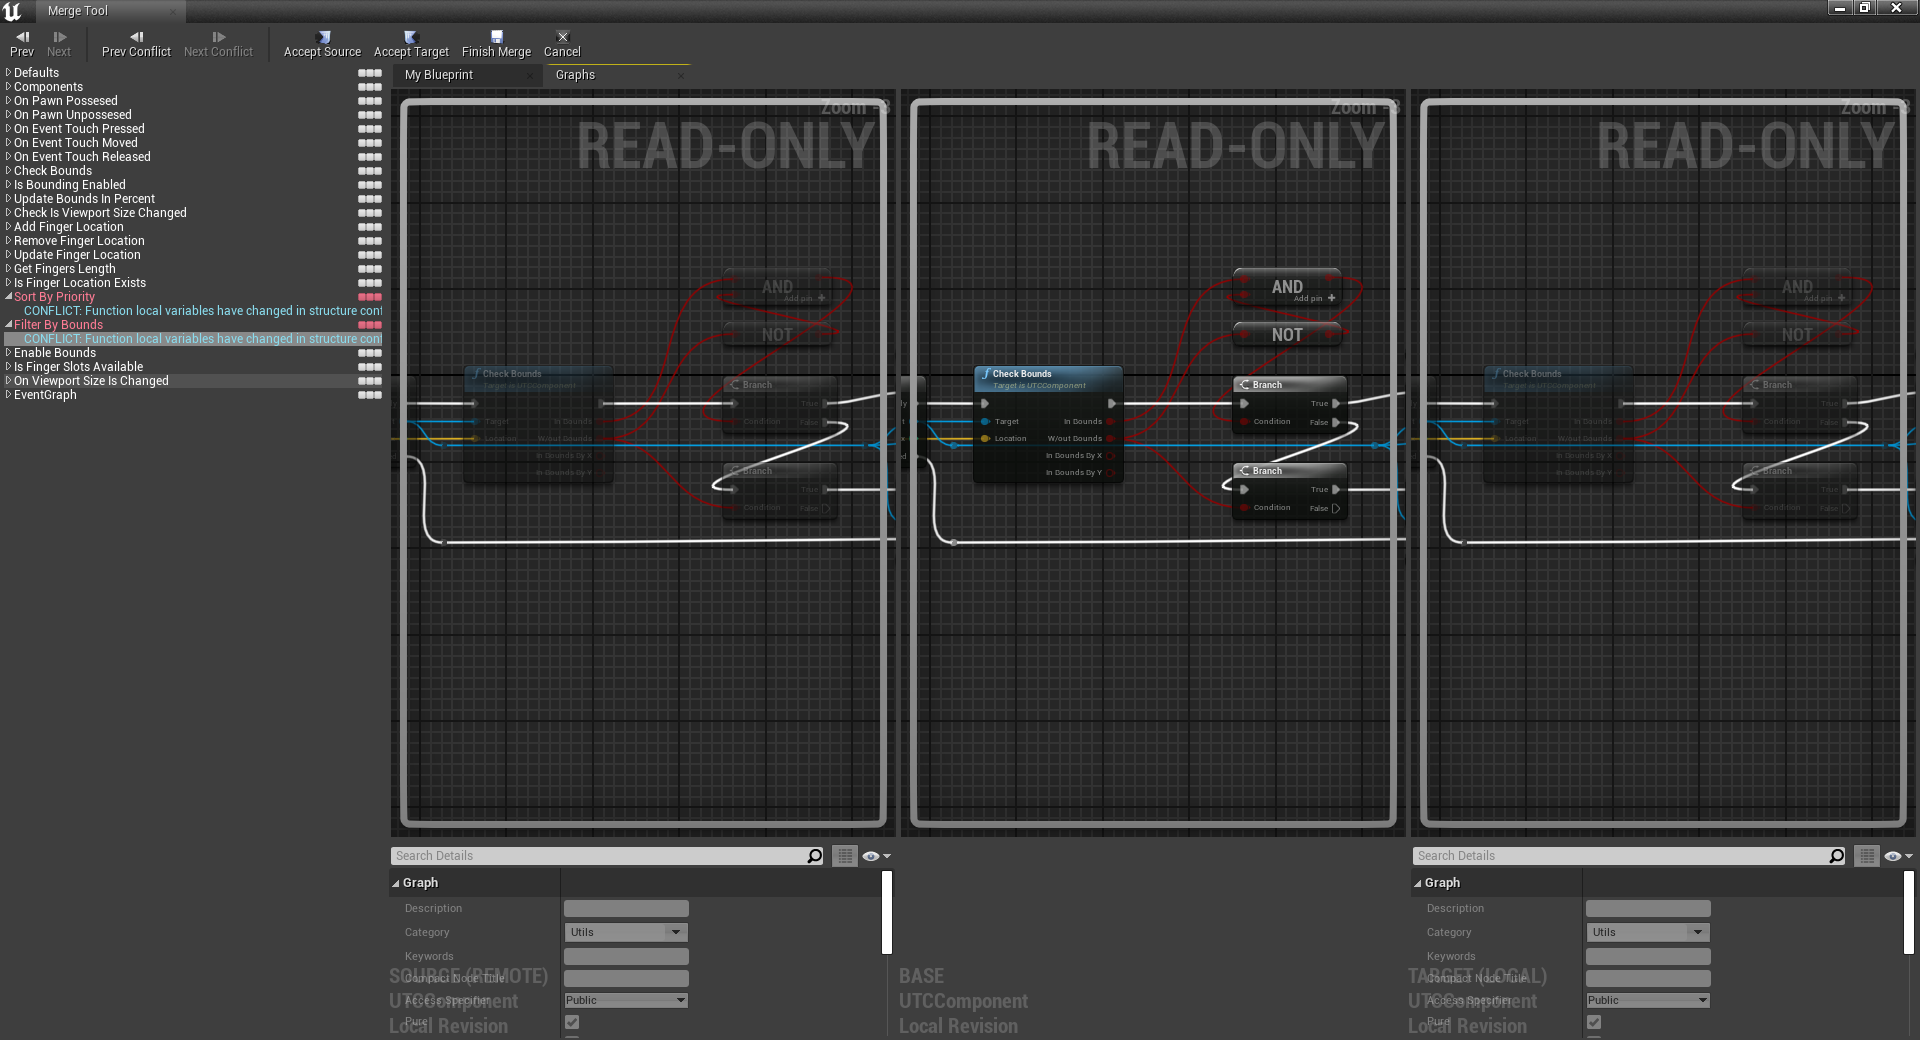Click the Prev difference arrow icon
Viewport: 1920px width, 1040px height.
(x=22, y=37)
